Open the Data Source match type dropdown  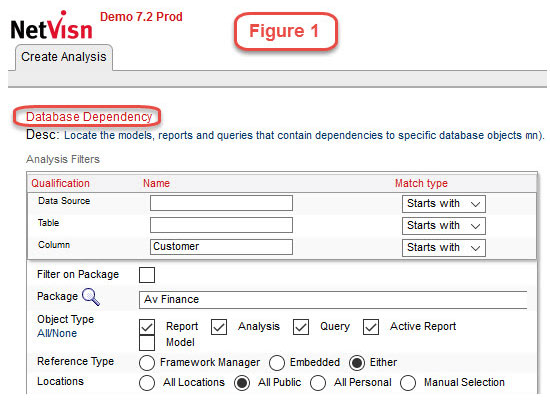pos(444,204)
